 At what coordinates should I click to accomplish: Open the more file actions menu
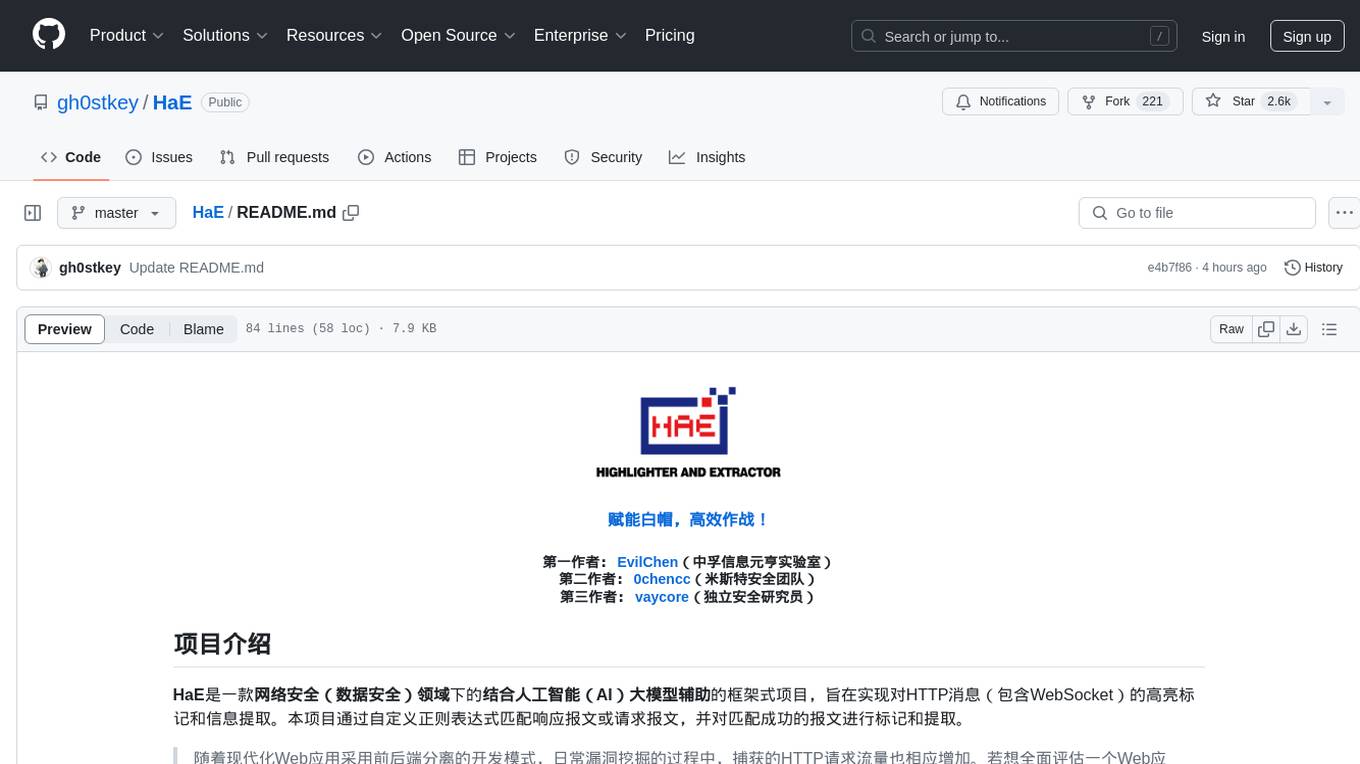pyautogui.click(x=1344, y=213)
